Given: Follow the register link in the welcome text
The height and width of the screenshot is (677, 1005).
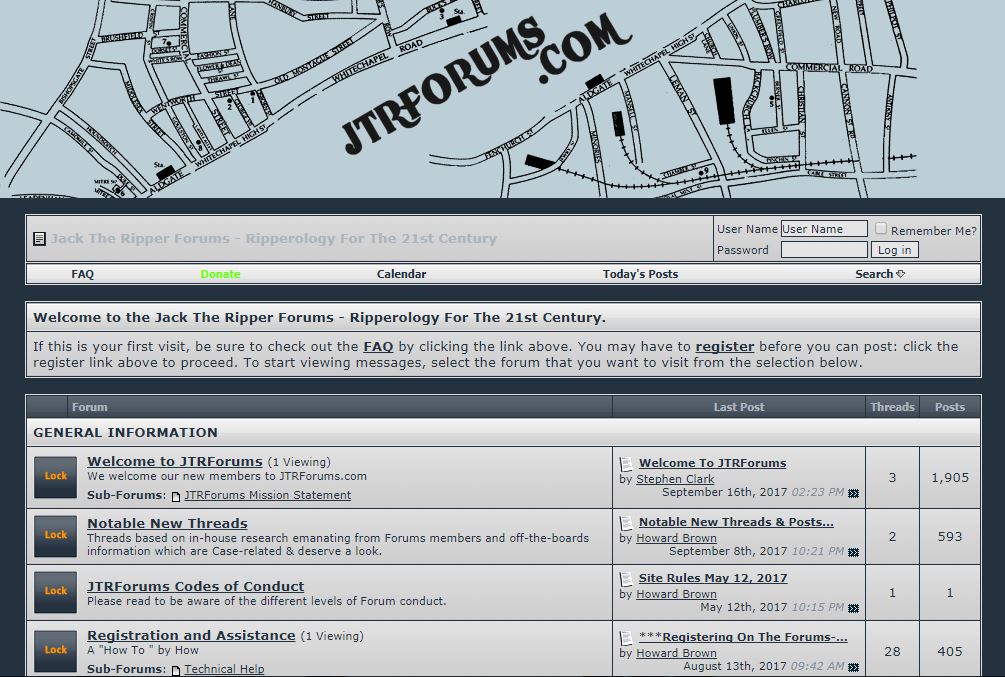Looking at the screenshot, I should pyautogui.click(x=724, y=346).
